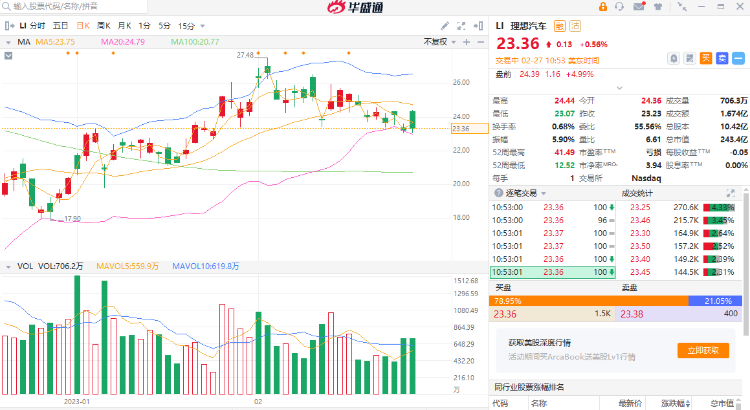Click the blue 卖 sell icon
The height and width of the screenshot is (410, 750).
pos(720,58)
